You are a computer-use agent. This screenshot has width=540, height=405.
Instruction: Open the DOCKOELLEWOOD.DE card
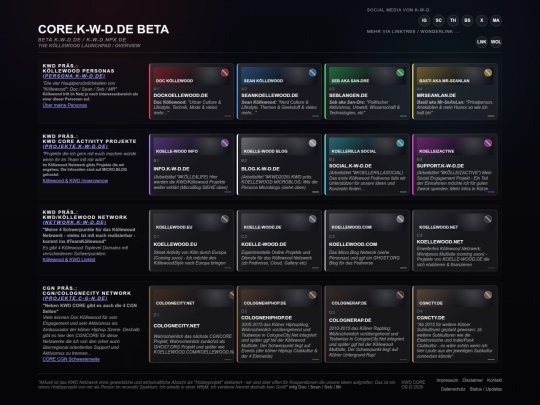191,91
